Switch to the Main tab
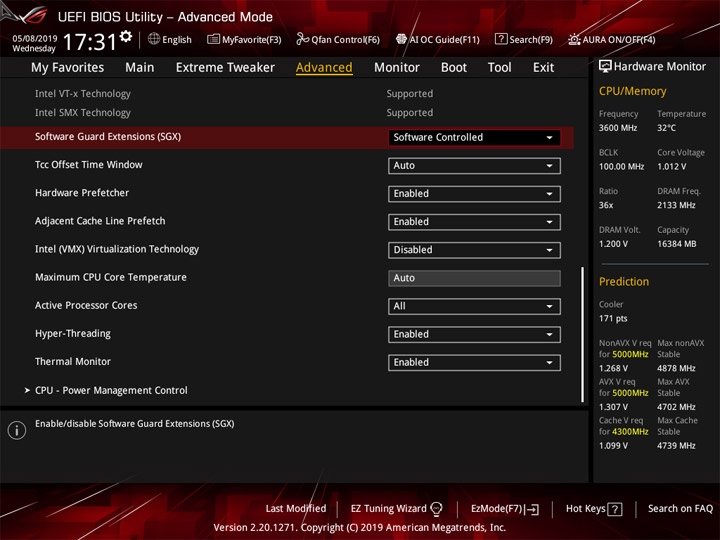This screenshot has height=540, width=720. 140,68
